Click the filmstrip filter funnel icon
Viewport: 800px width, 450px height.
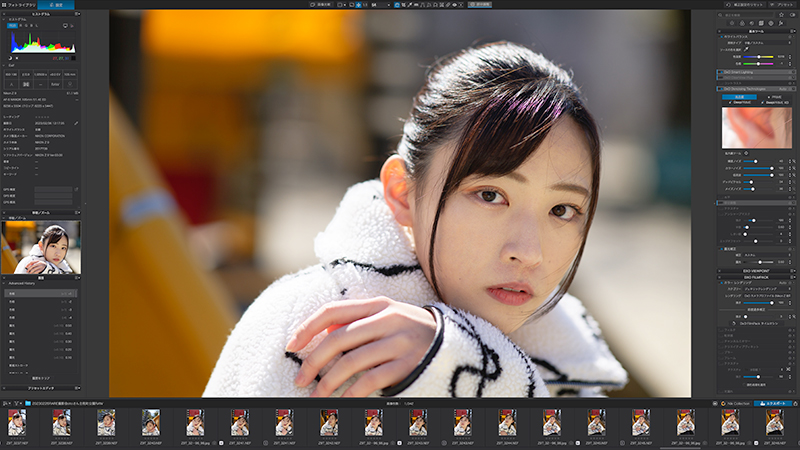point(16,403)
